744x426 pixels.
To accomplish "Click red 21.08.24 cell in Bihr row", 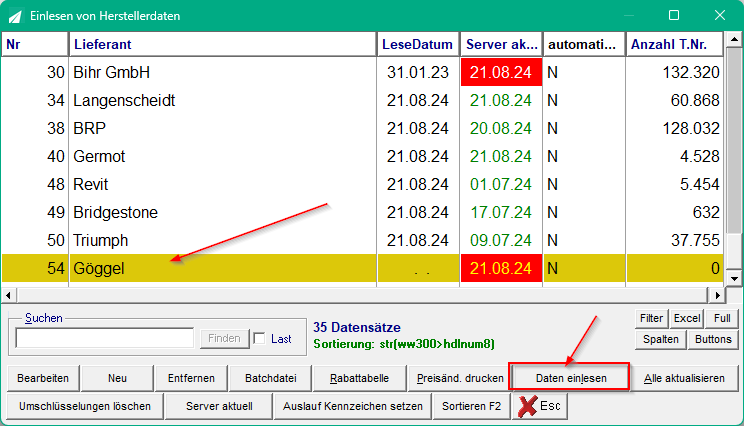I will click(x=501, y=72).
